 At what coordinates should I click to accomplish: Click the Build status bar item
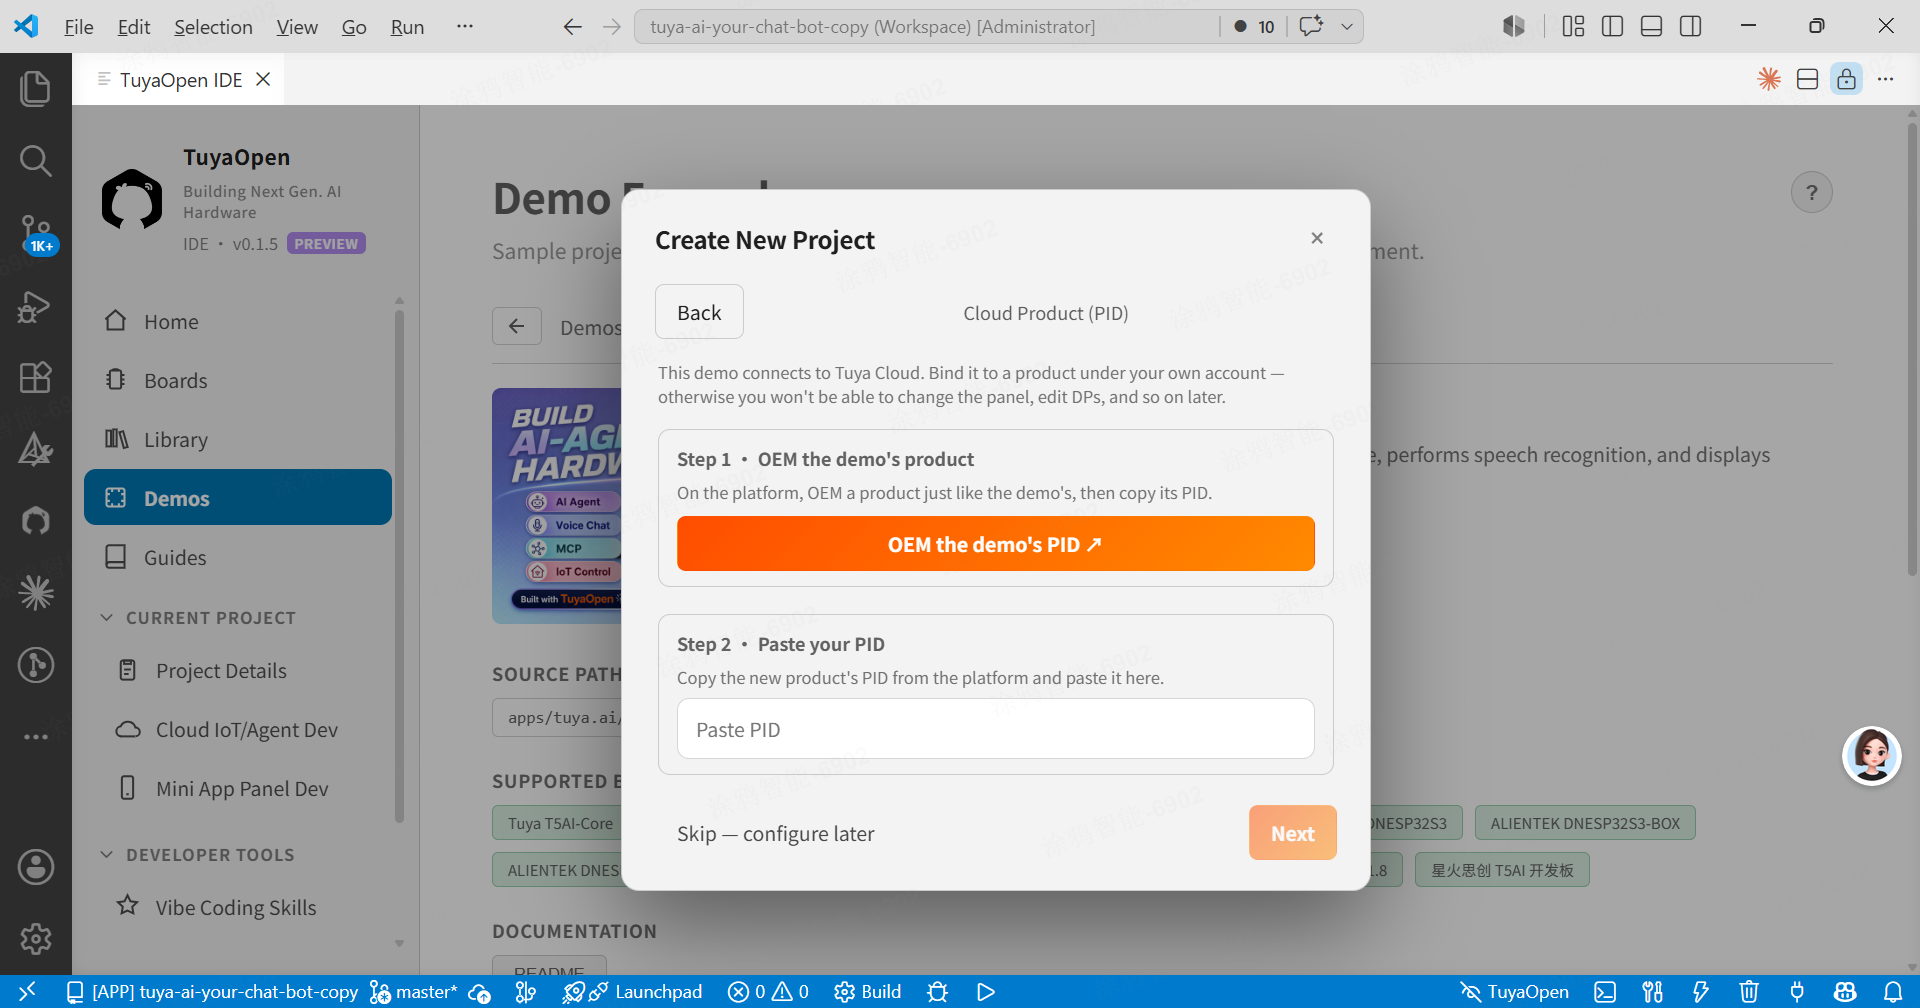tap(868, 992)
